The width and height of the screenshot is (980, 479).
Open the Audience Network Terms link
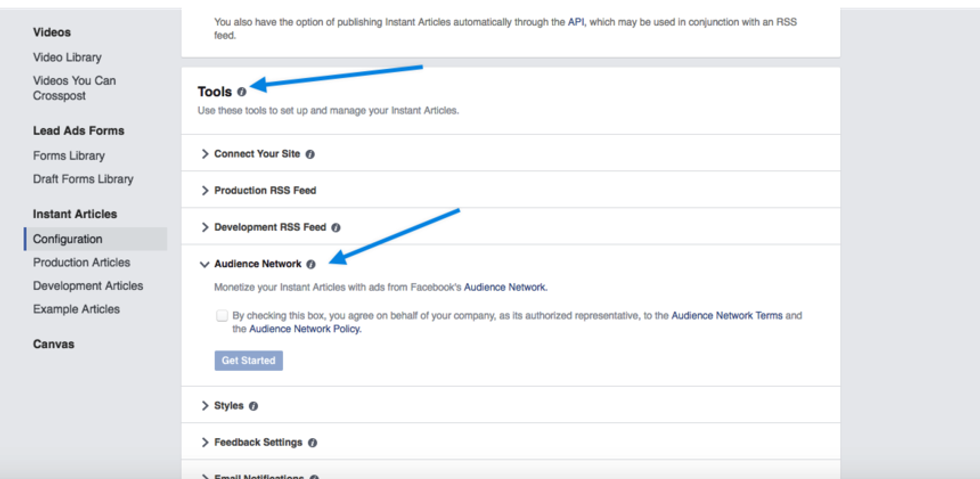(x=726, y=316)
